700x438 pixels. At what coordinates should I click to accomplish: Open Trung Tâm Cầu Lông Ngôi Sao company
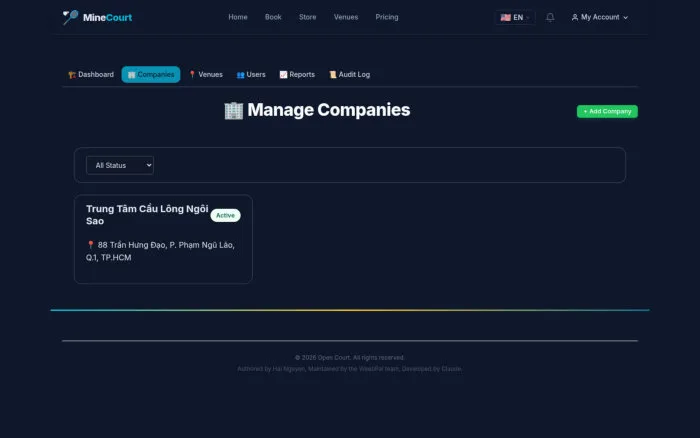click(x=147, y=215)
